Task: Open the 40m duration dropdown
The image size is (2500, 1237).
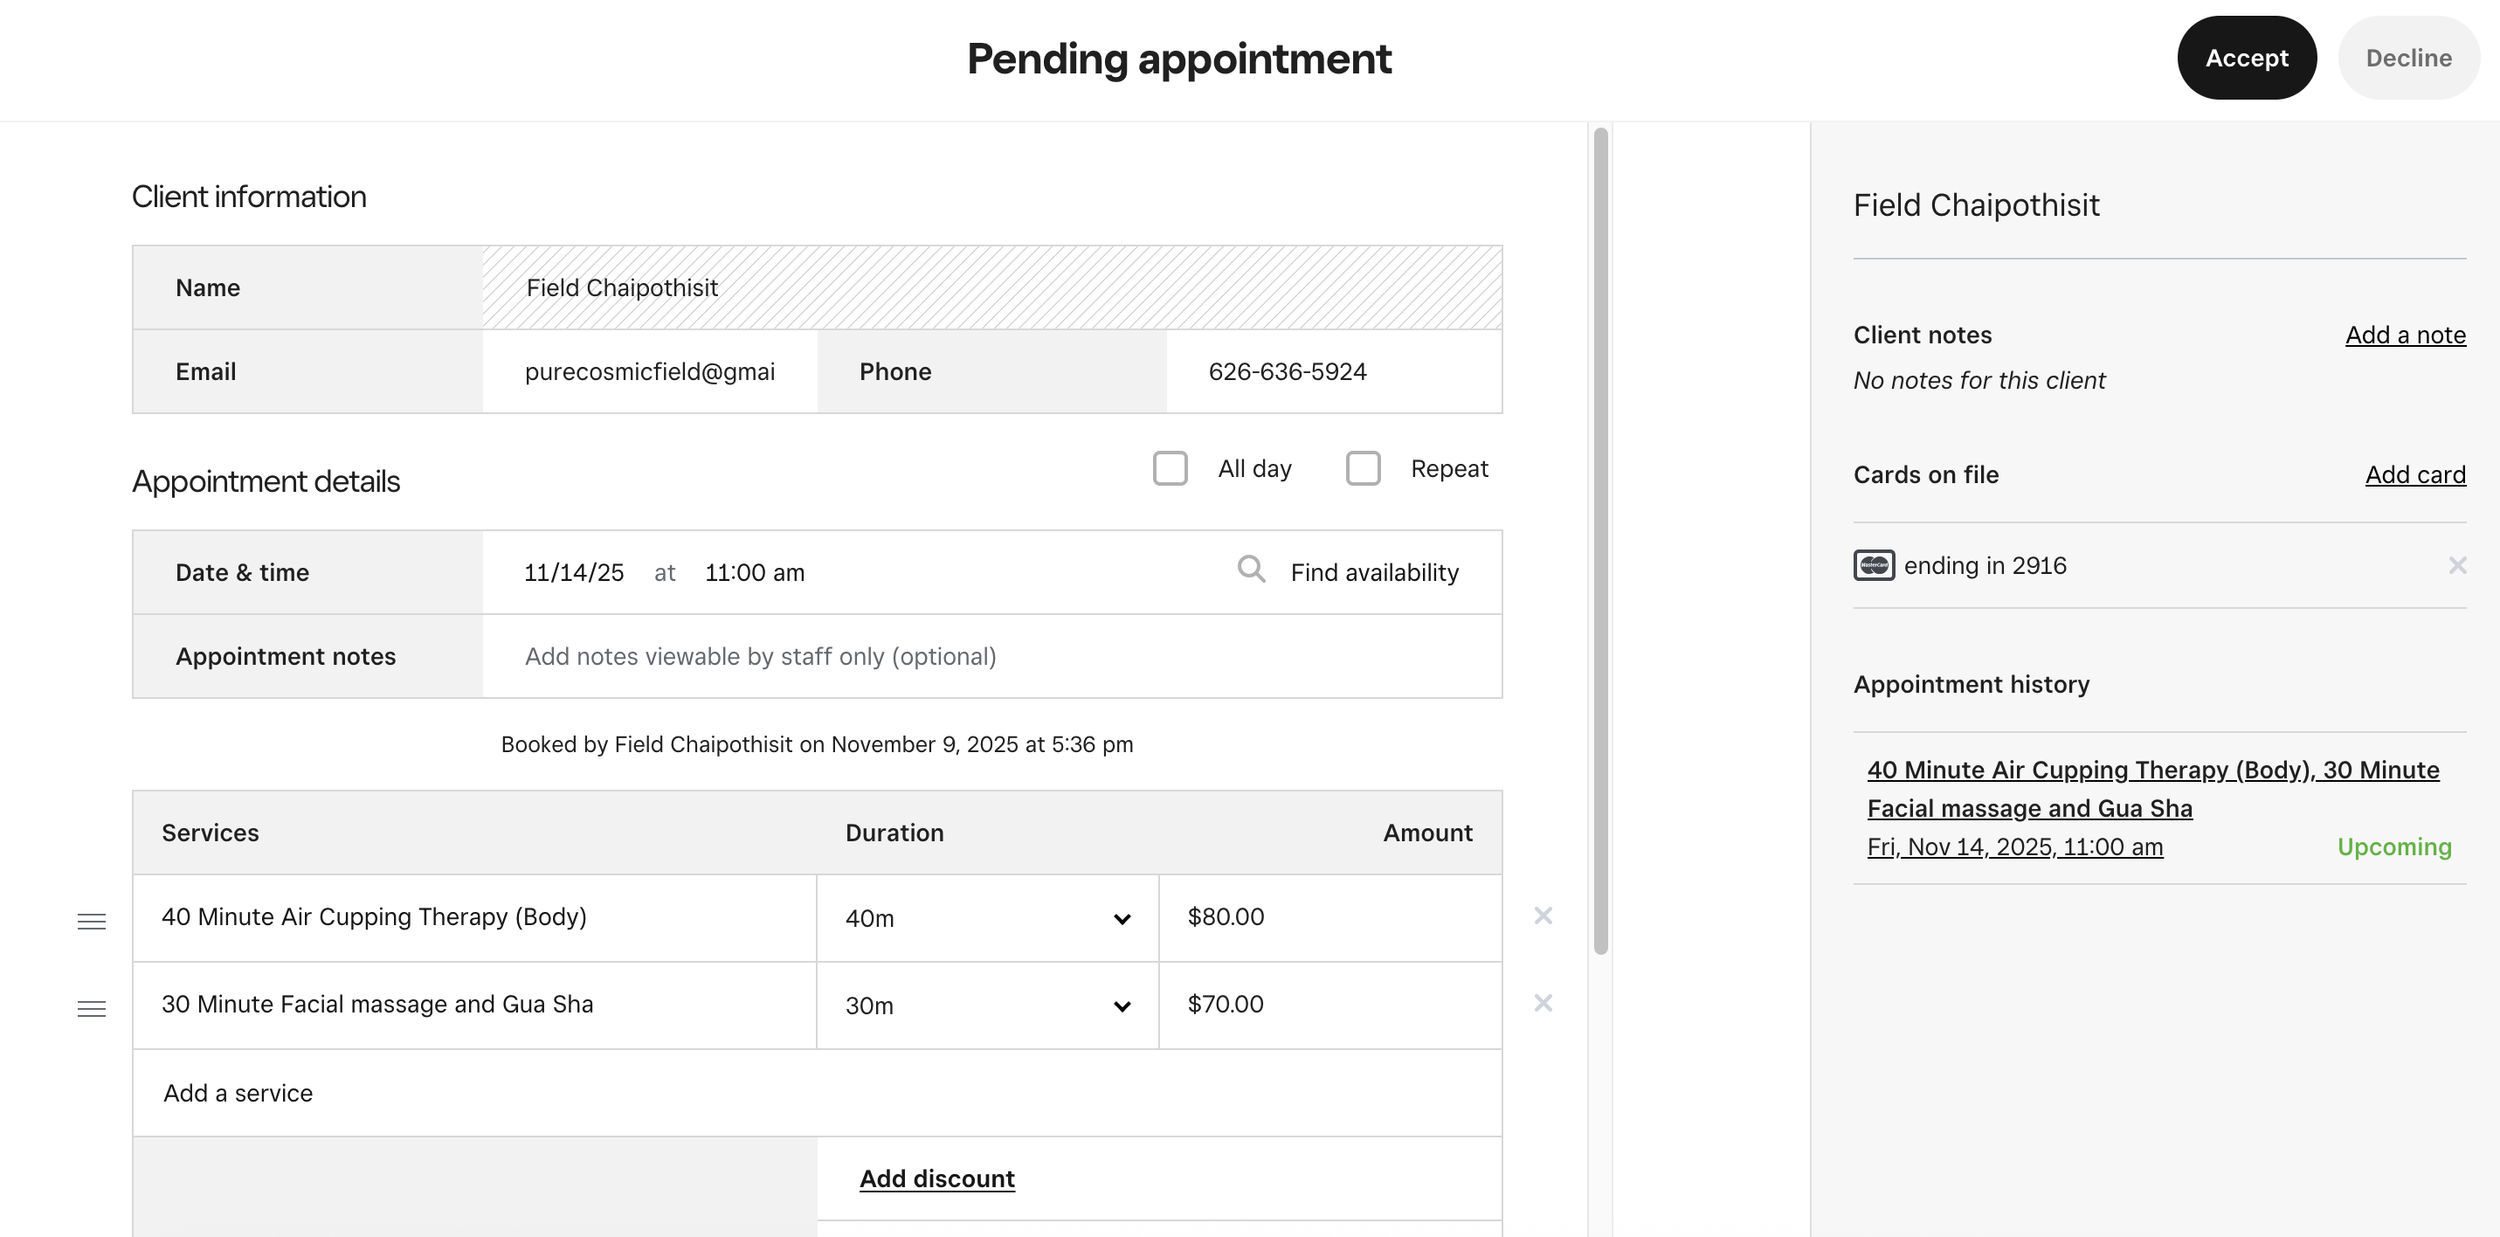Action: 987,918
